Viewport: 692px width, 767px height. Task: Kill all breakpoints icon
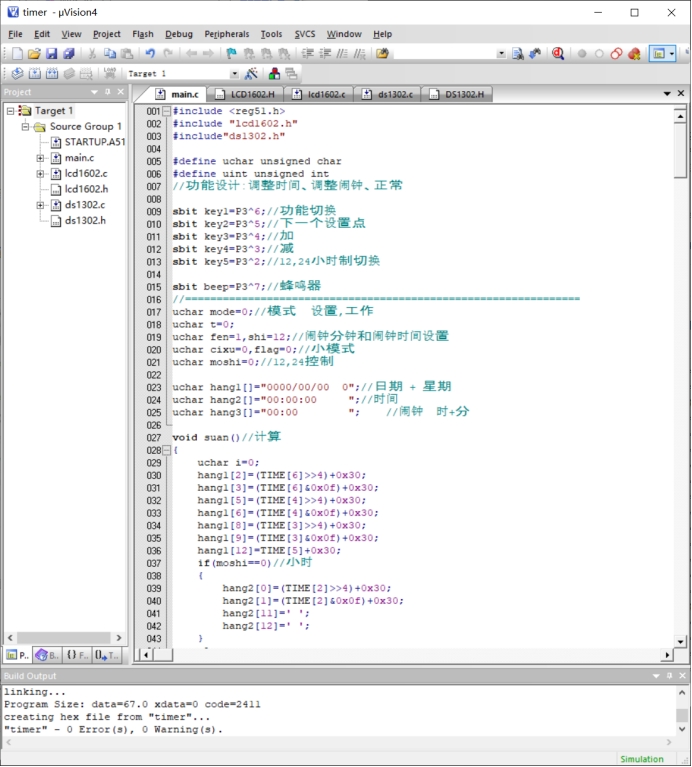634,53
